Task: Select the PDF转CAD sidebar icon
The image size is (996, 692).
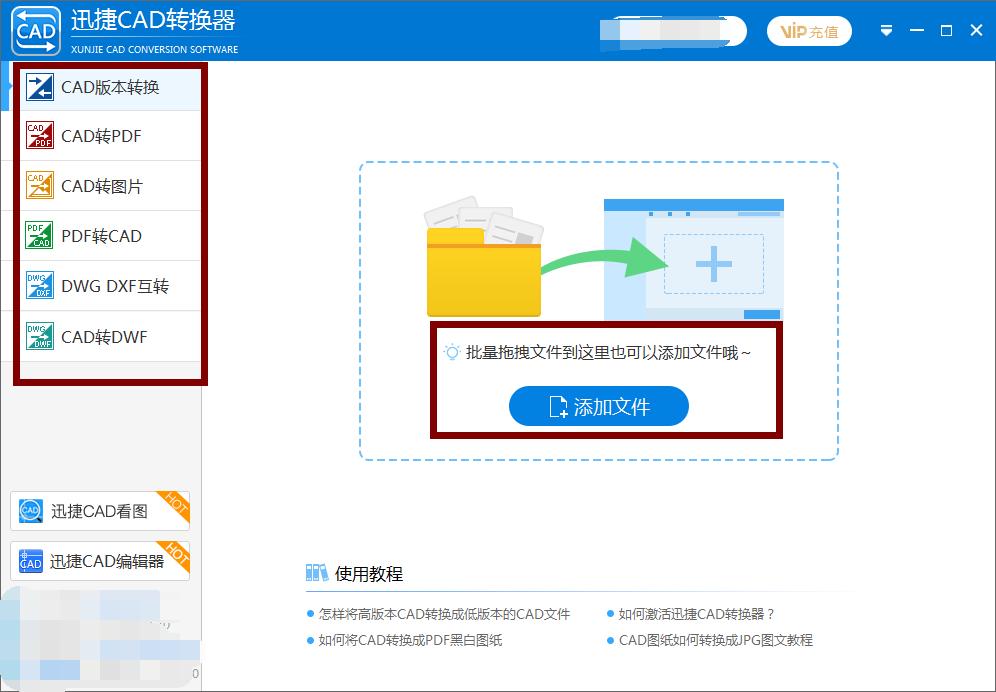Action: point(40,236)
